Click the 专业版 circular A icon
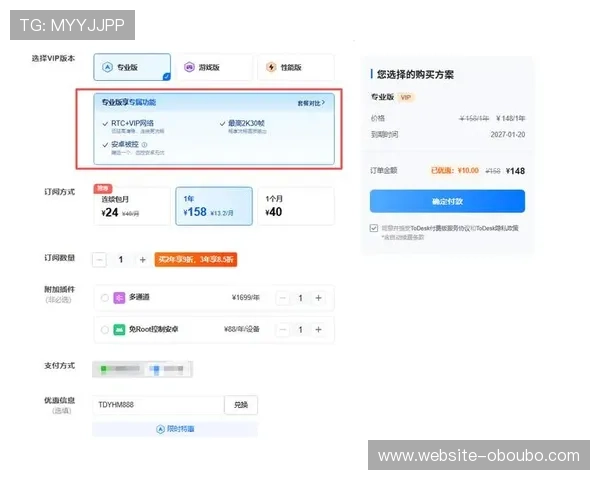The image size is (600, 480). 108,67
